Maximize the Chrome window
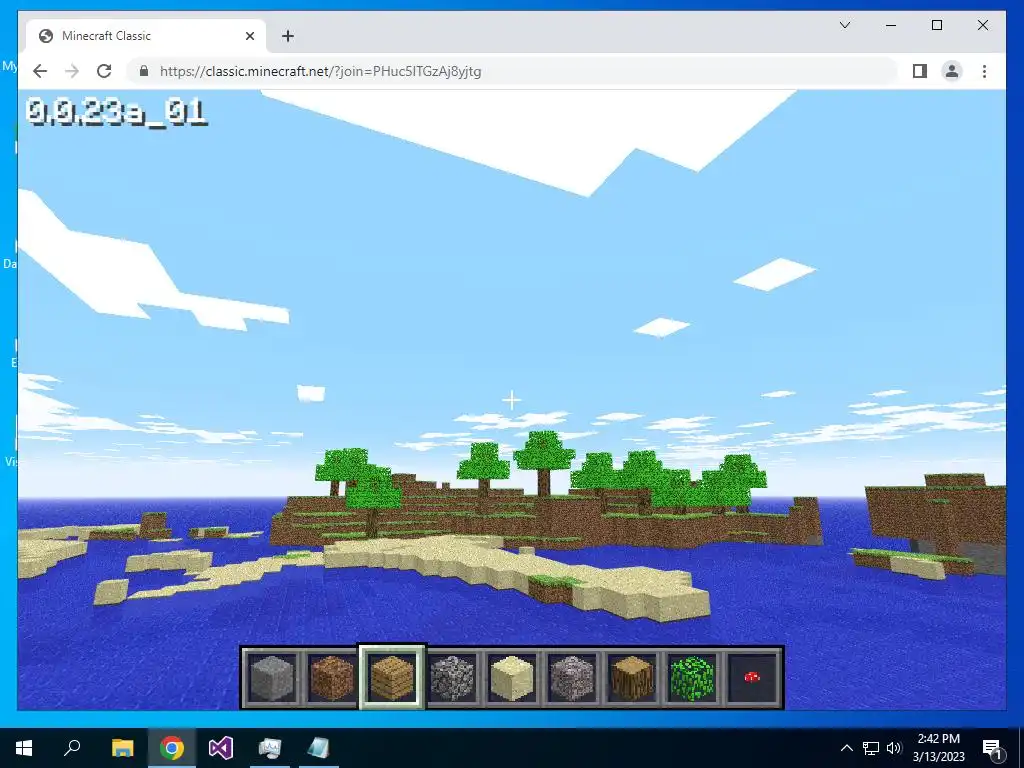Viewport: 1024px width, 768px height. pos(936,25)
